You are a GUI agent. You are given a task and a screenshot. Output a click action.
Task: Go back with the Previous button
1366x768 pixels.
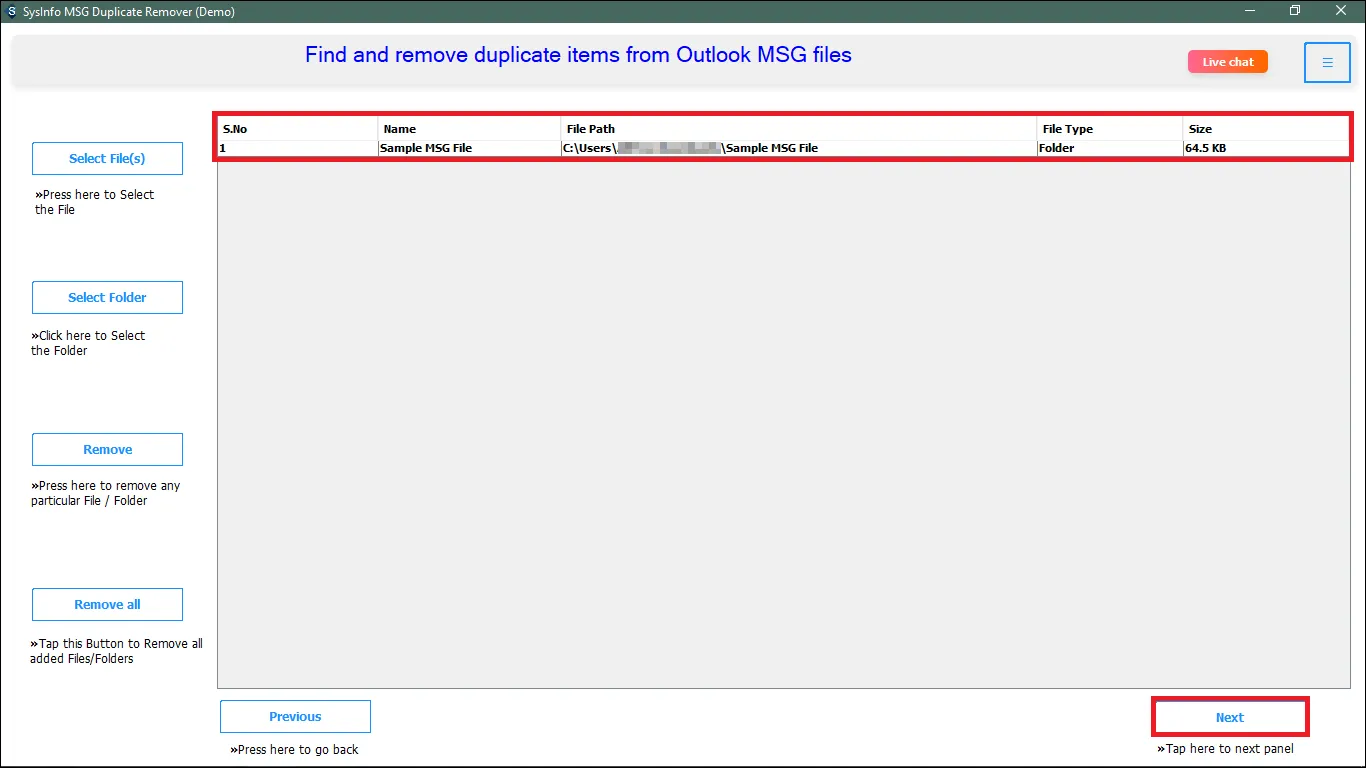[295, 716]
